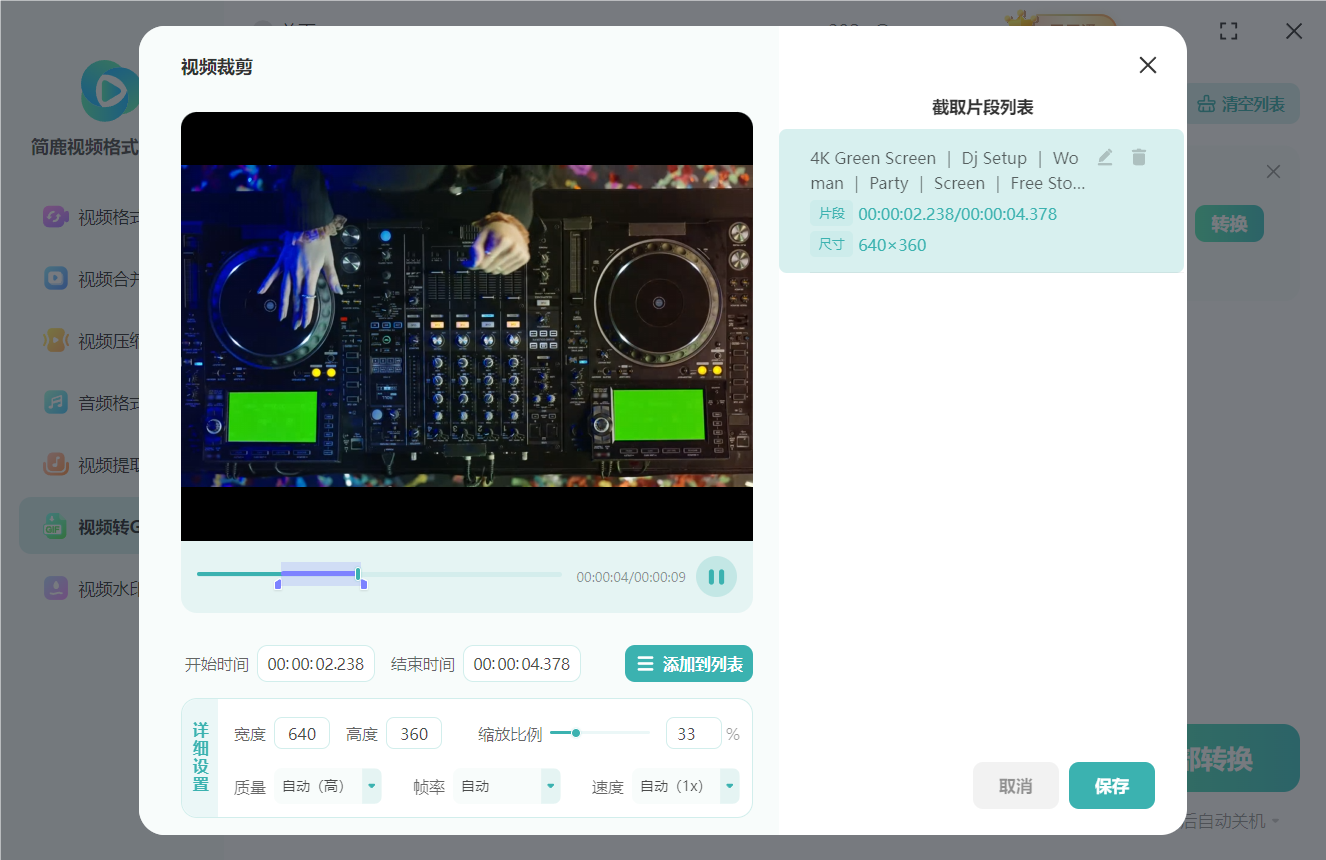Delete the clip segment using trash icon
The height and width of the screenshot is (860, 1326).
[x=1139, y=157]
